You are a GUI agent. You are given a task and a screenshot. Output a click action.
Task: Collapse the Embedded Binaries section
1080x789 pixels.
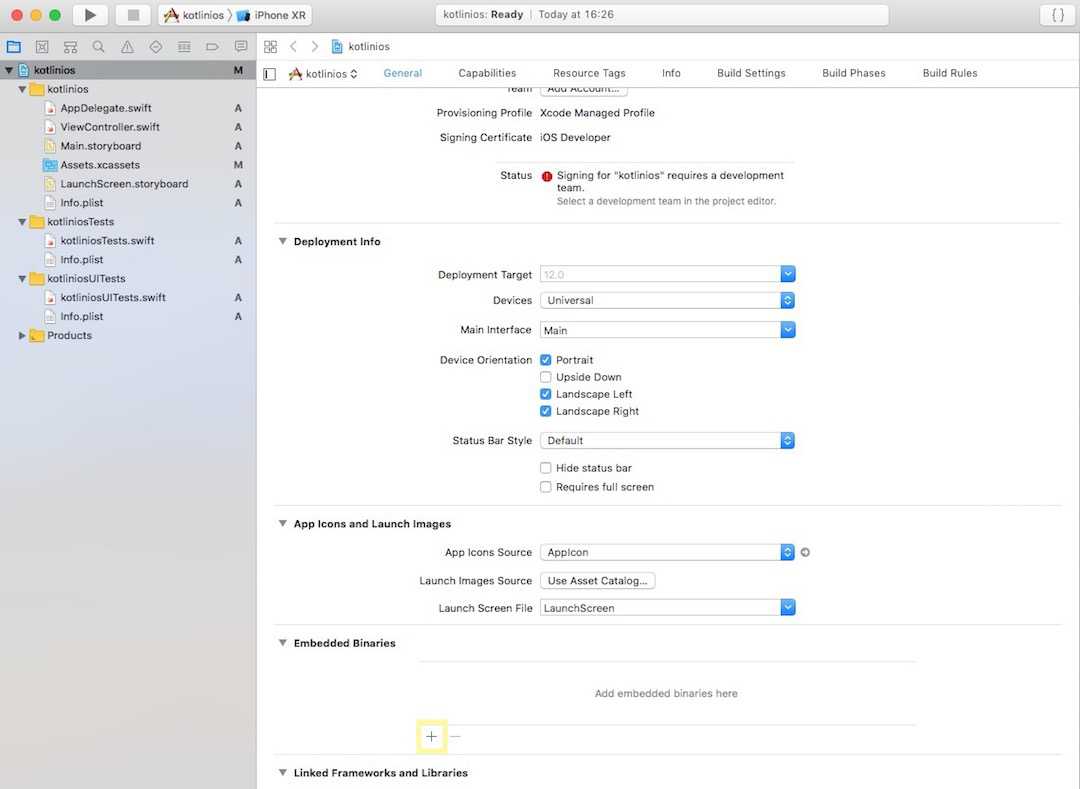click(x=282, y=643)
